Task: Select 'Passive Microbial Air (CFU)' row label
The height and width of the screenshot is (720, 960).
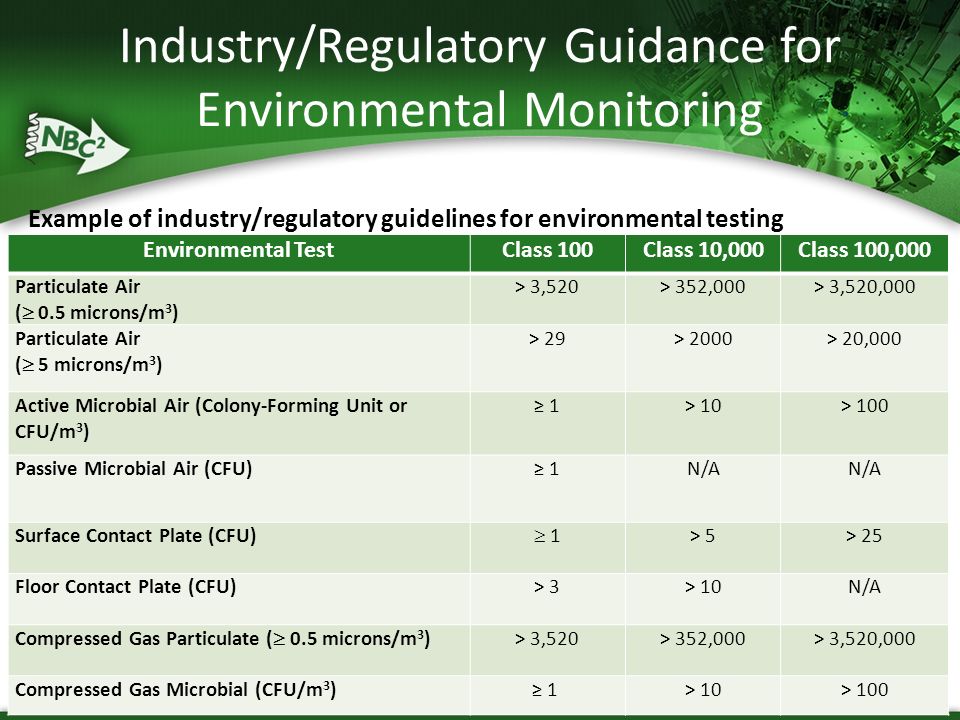Action: pyautogui.click(x=133, y=469)
